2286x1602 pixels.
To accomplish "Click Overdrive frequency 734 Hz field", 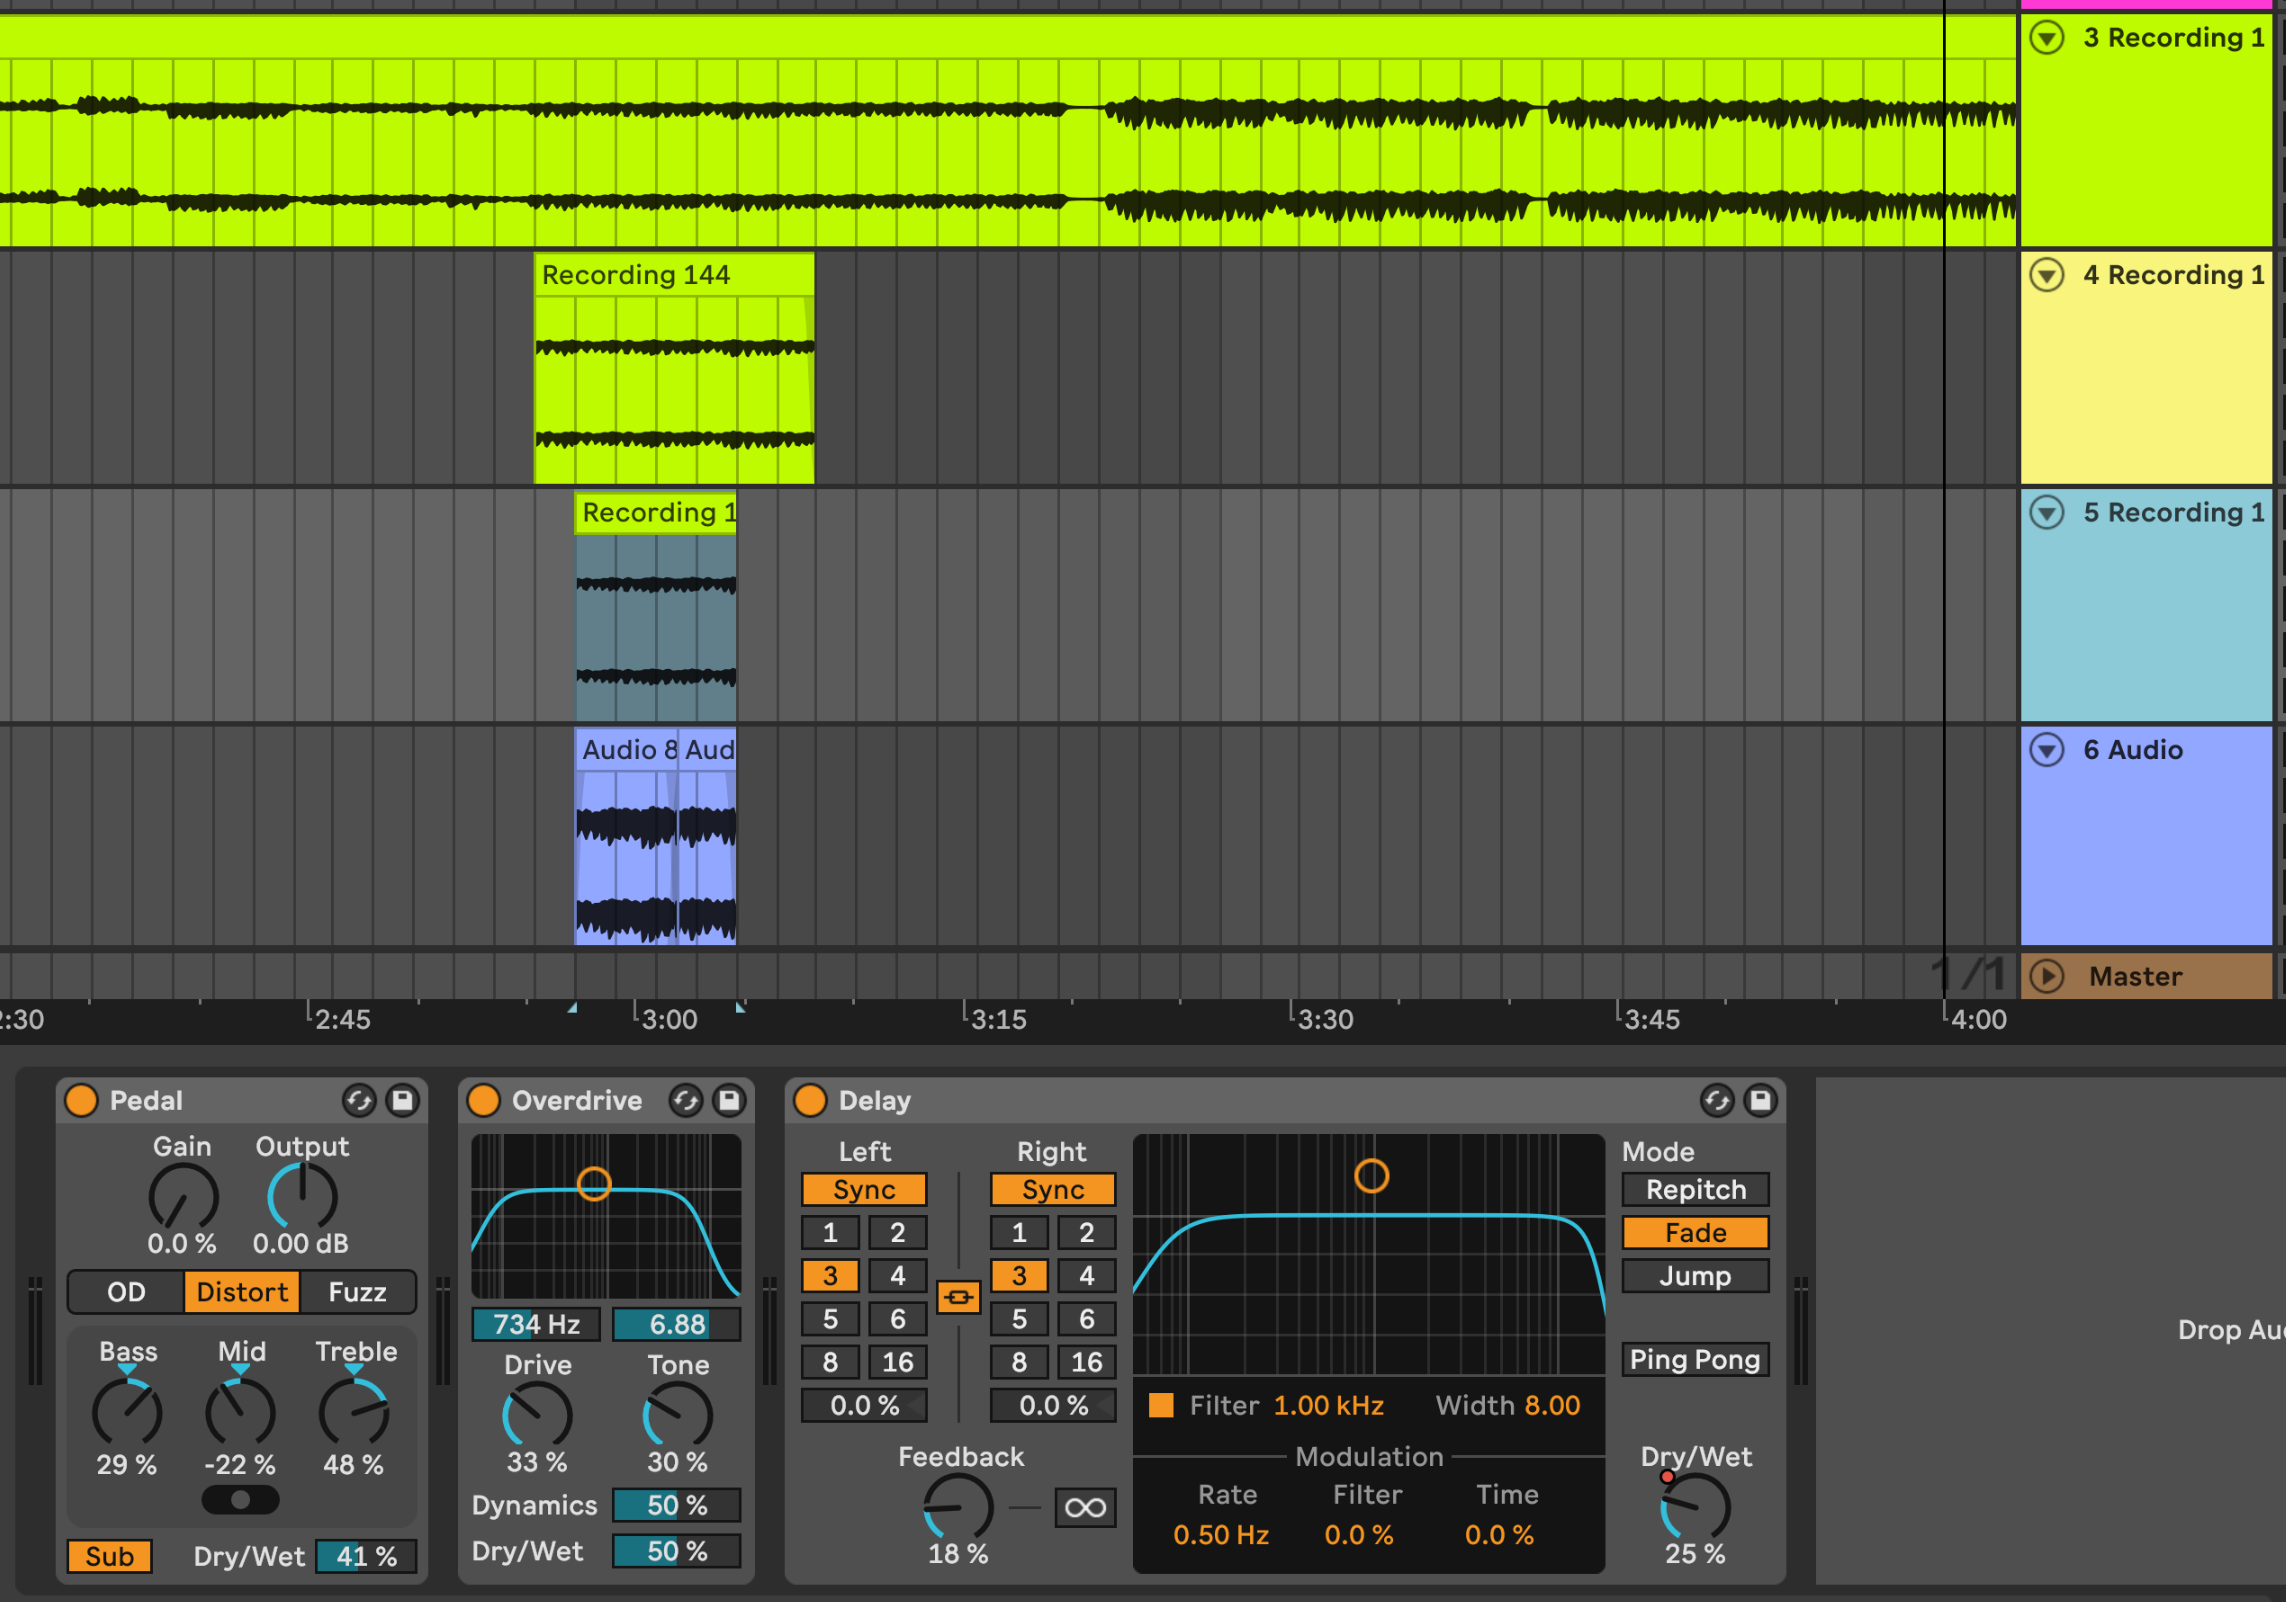I will click(537, 1324).
